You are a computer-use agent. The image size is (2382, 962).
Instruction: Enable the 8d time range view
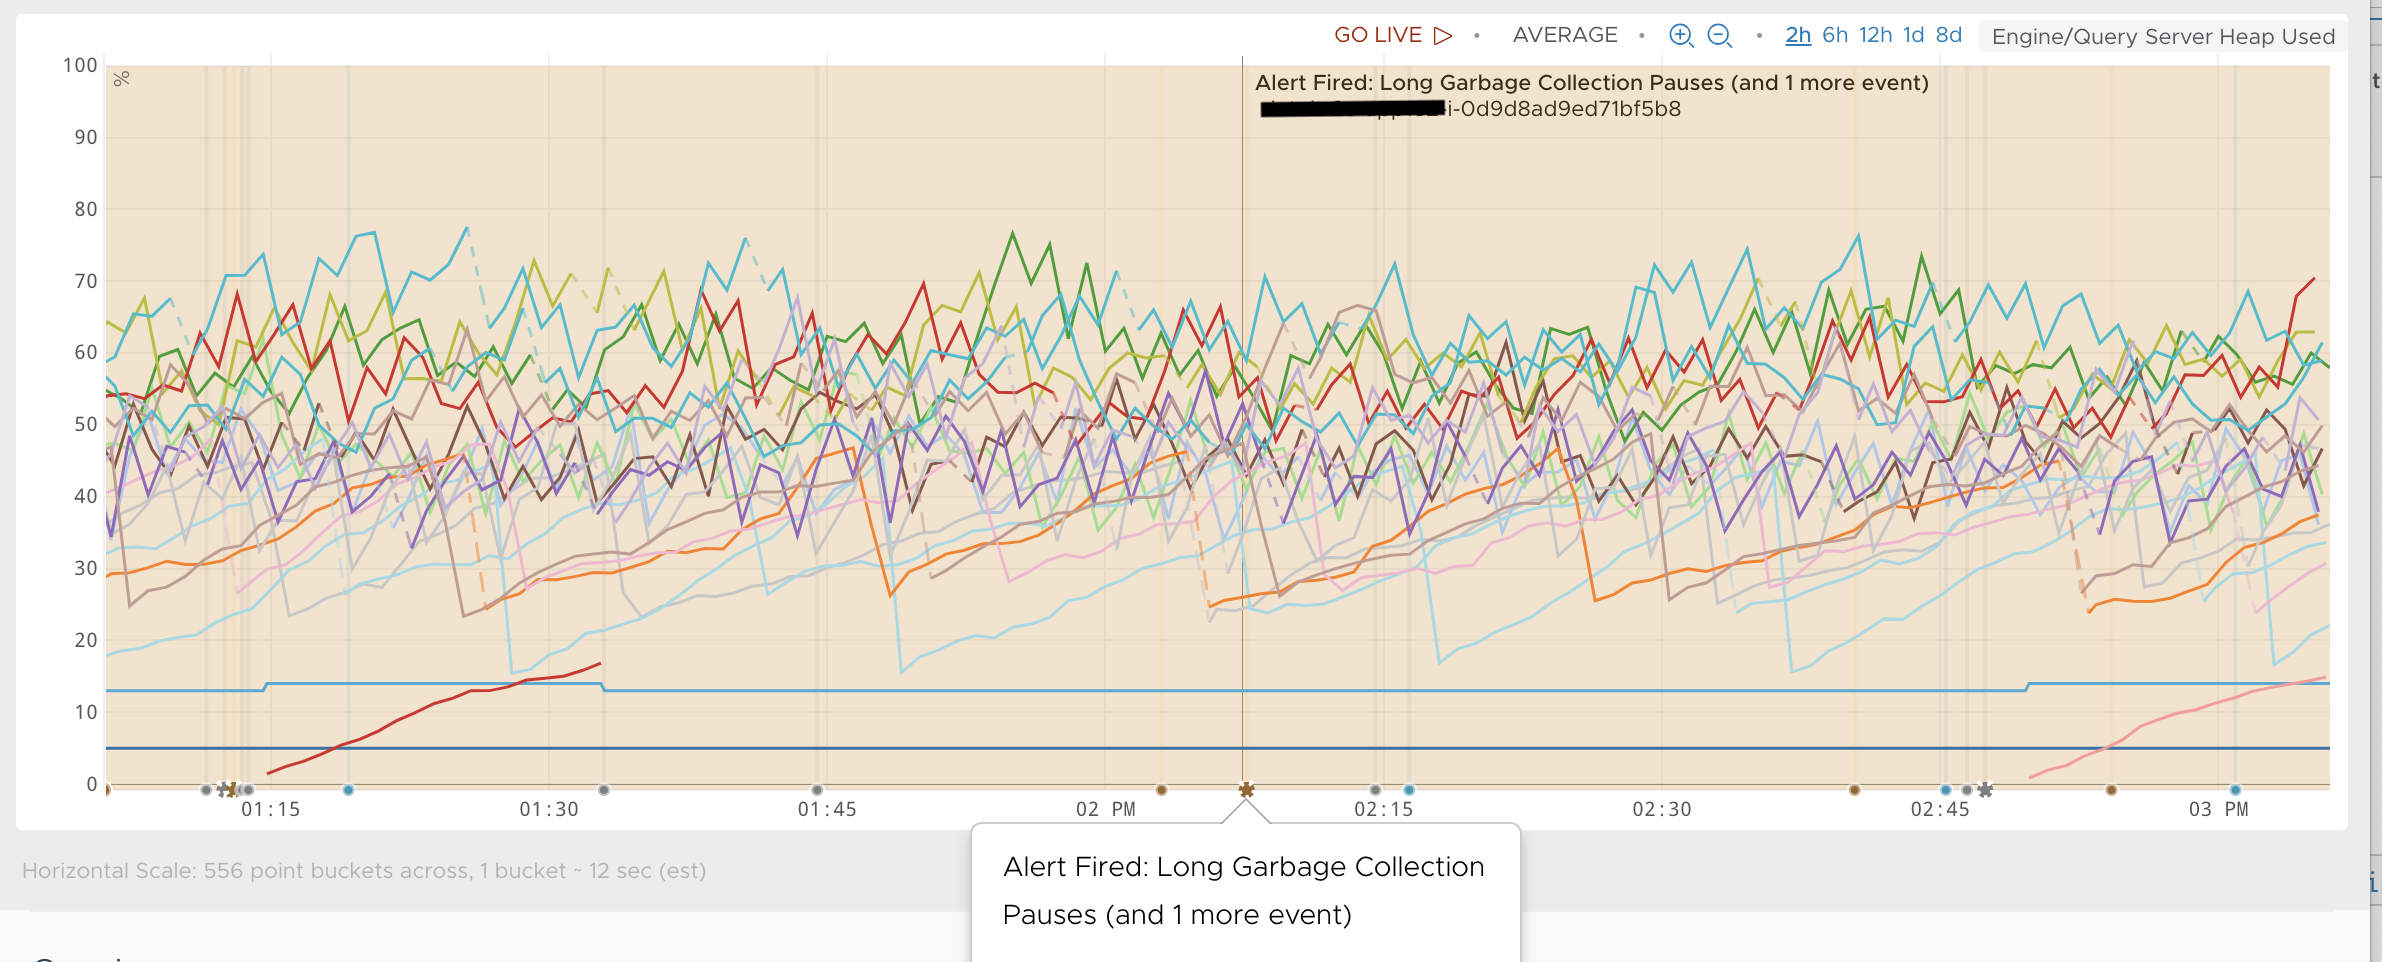click(x=1948, y=34)
